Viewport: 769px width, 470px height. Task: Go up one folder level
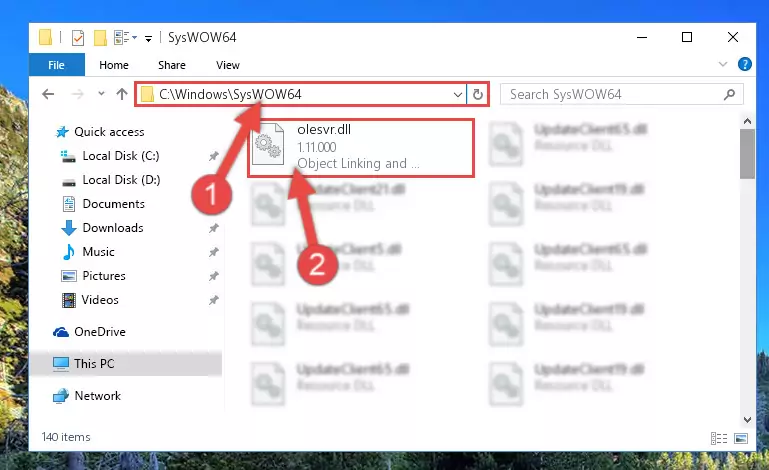tap(122, 94)
